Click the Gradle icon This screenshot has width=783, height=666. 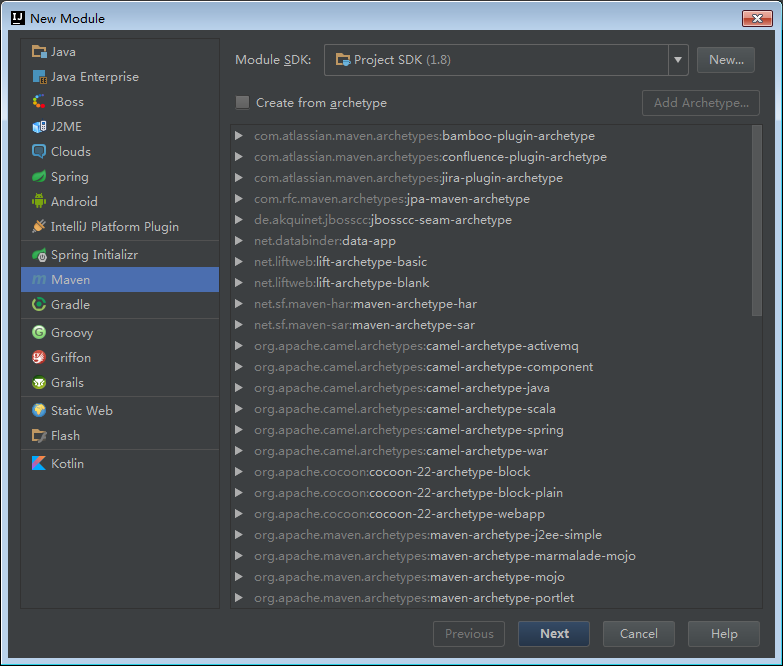click(39, 305)
